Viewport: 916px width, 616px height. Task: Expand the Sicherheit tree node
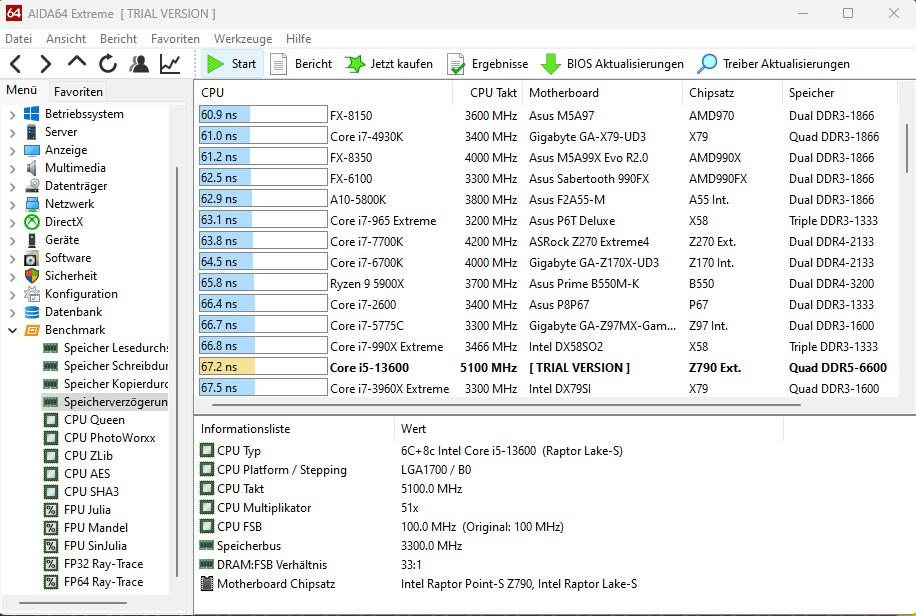[x=12, y=276]
